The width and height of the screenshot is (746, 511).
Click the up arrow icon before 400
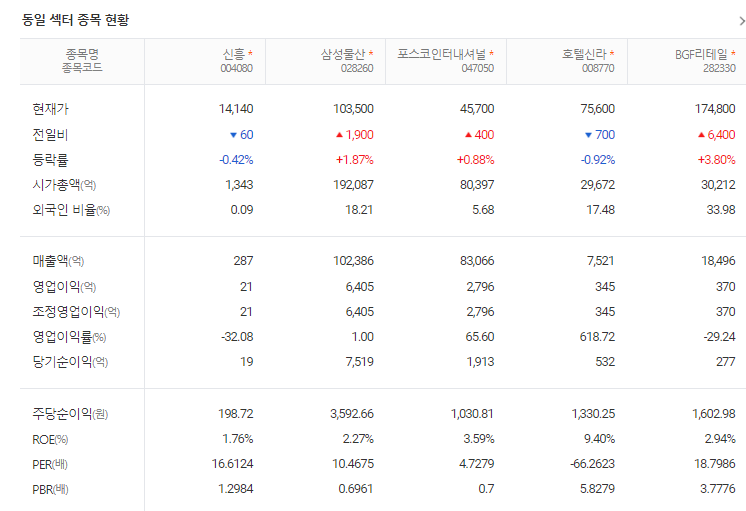[468, 135]
